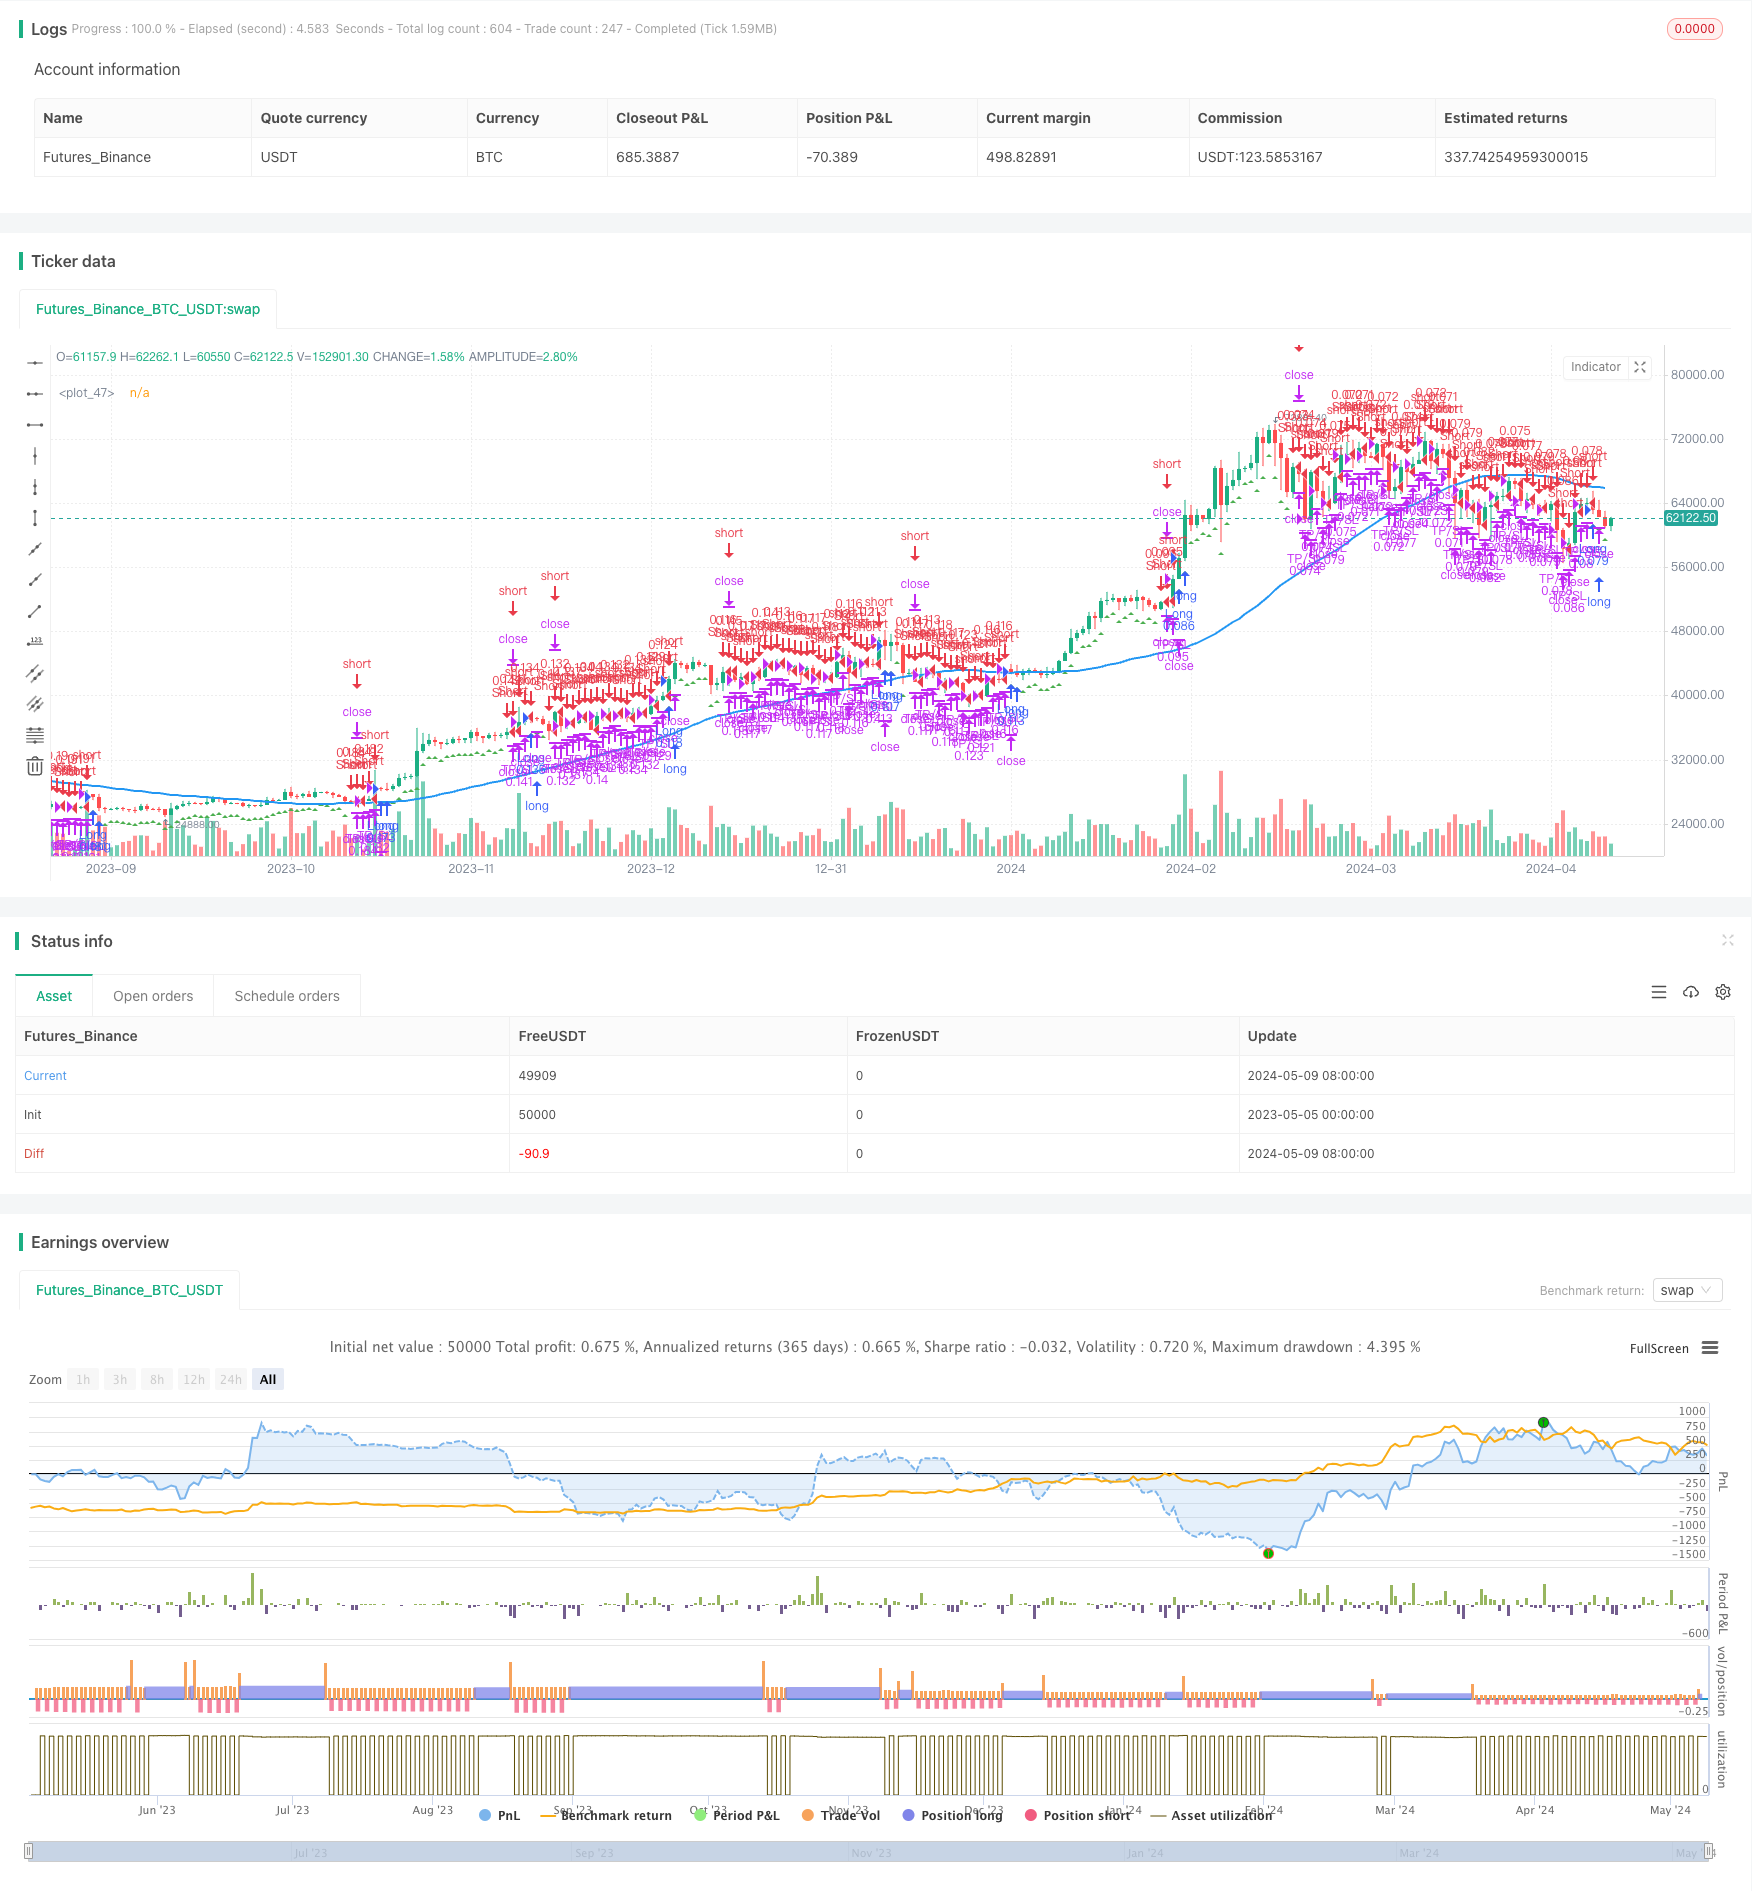The height and width of the screenshot is (1891, 1752).
Task: Set chart zoom to All
Action: [268, 1379]
